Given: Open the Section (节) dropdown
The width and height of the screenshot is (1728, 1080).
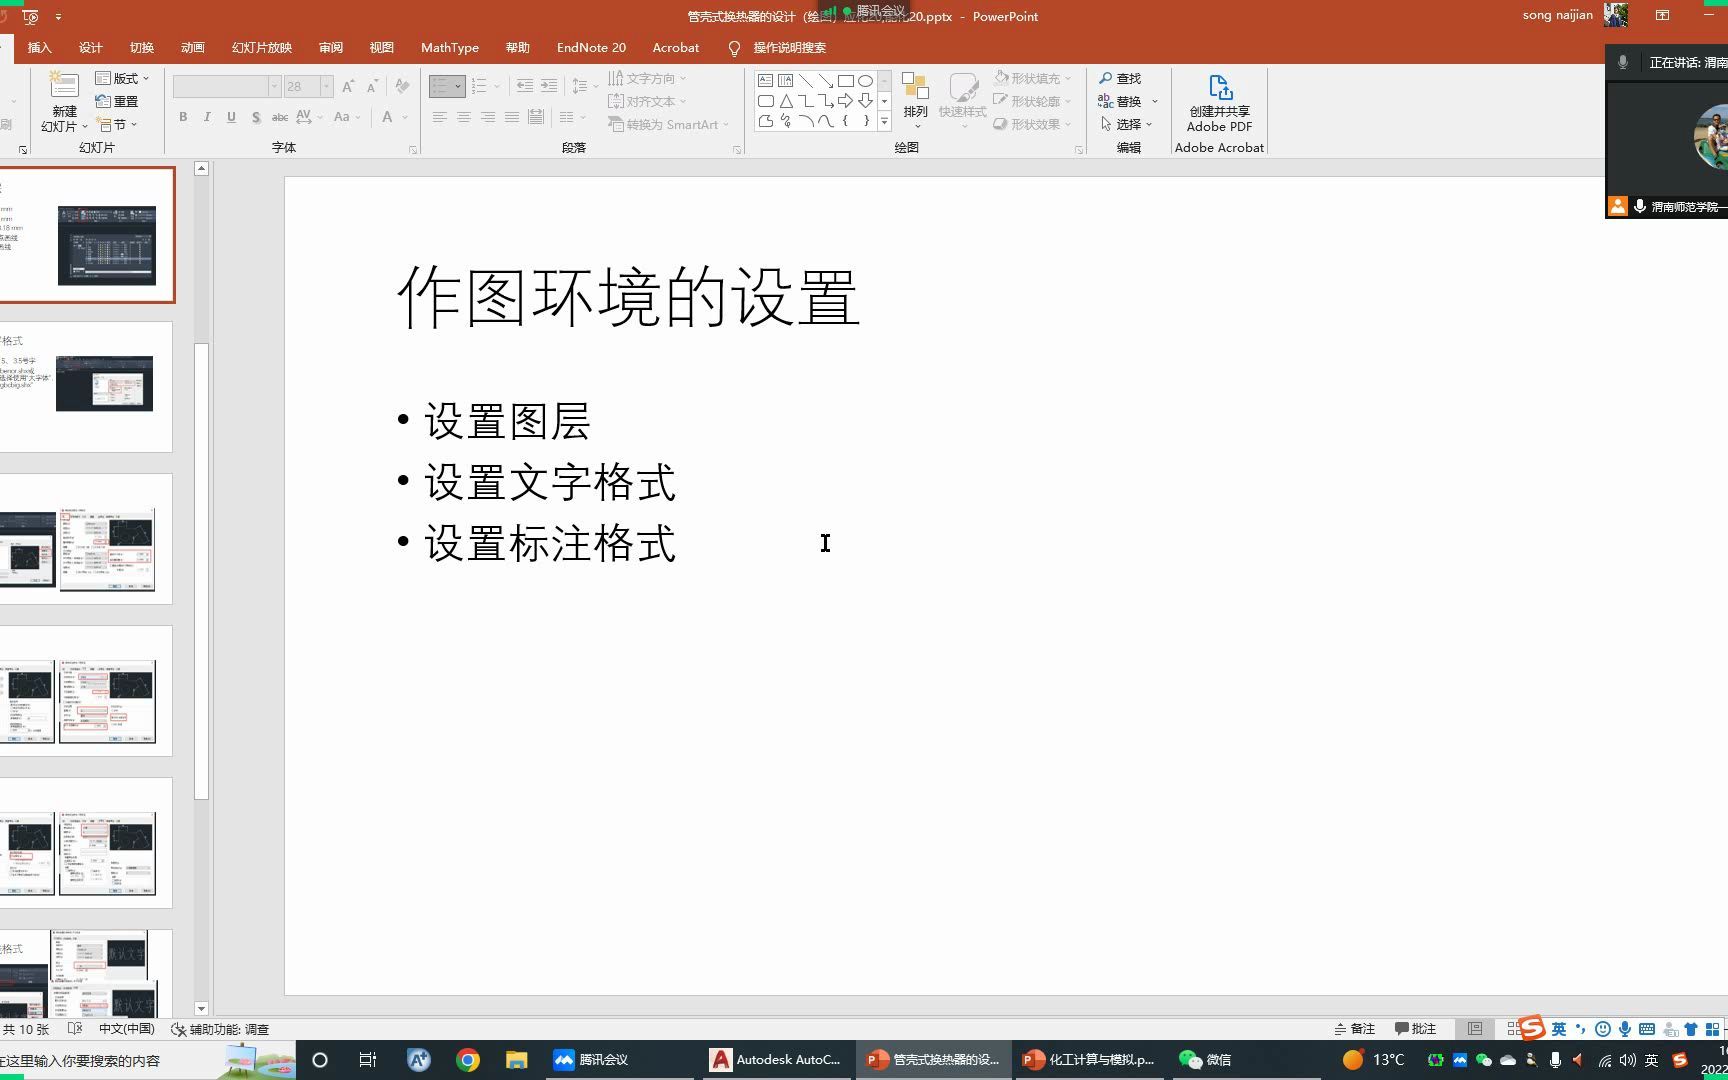Looking at the screenshot, I should point(117,124).
